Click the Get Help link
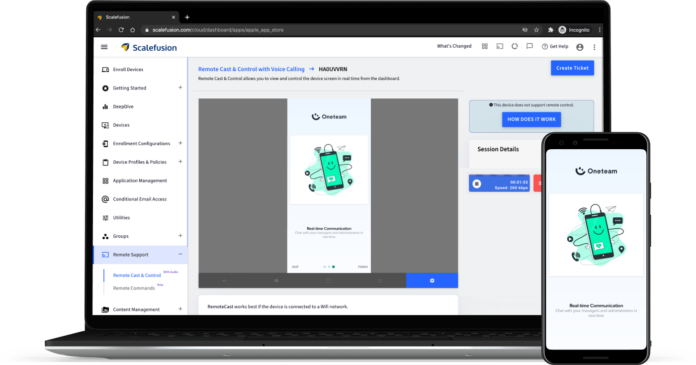696x365 pixels. [x=555, y=46]
